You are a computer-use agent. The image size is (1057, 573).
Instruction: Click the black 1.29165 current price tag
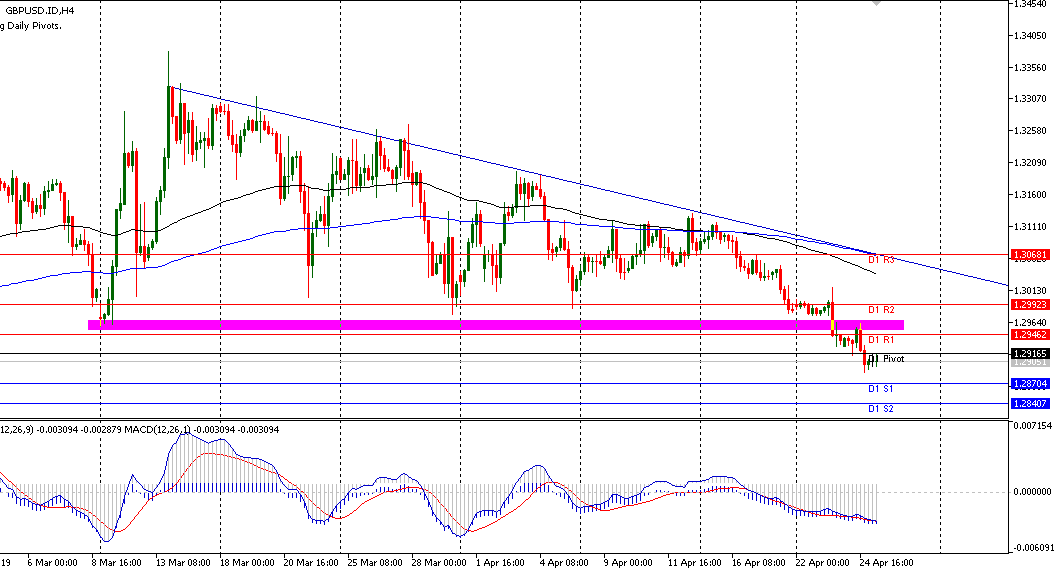pyautogui.click(x=1030, y=353)
